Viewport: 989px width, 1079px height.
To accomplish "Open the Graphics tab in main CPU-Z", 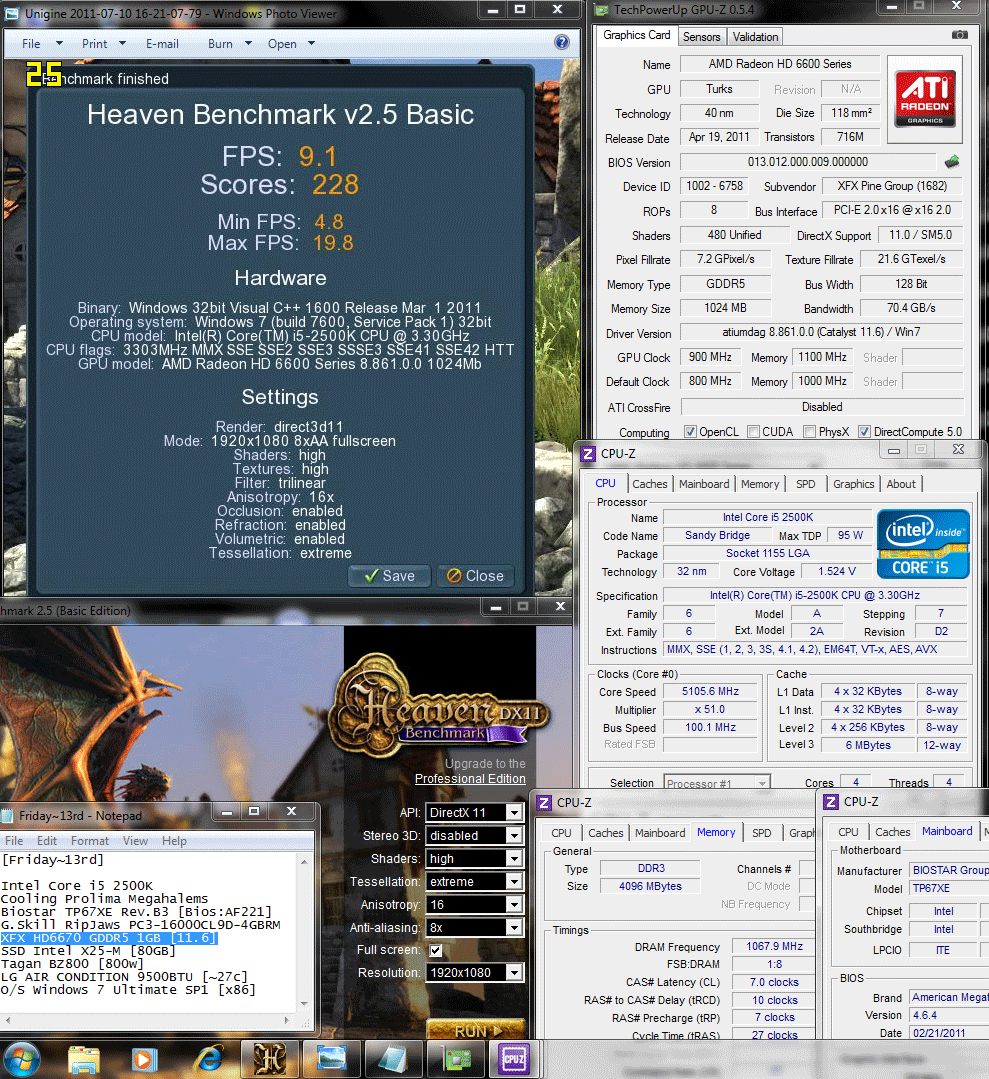I will 853,484.
